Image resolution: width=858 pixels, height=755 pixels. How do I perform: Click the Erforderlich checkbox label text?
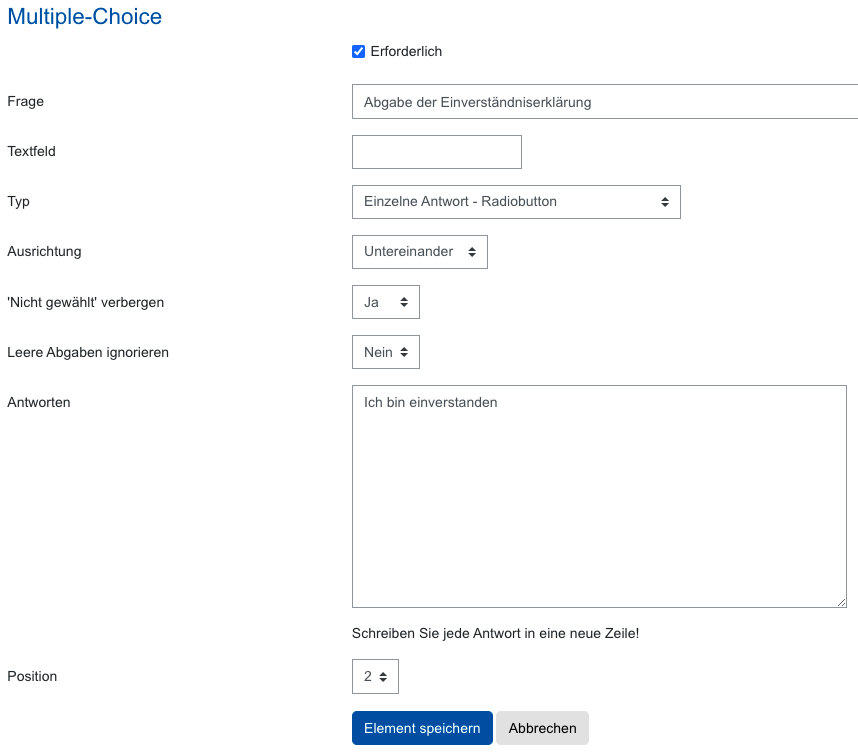point(406,52)
